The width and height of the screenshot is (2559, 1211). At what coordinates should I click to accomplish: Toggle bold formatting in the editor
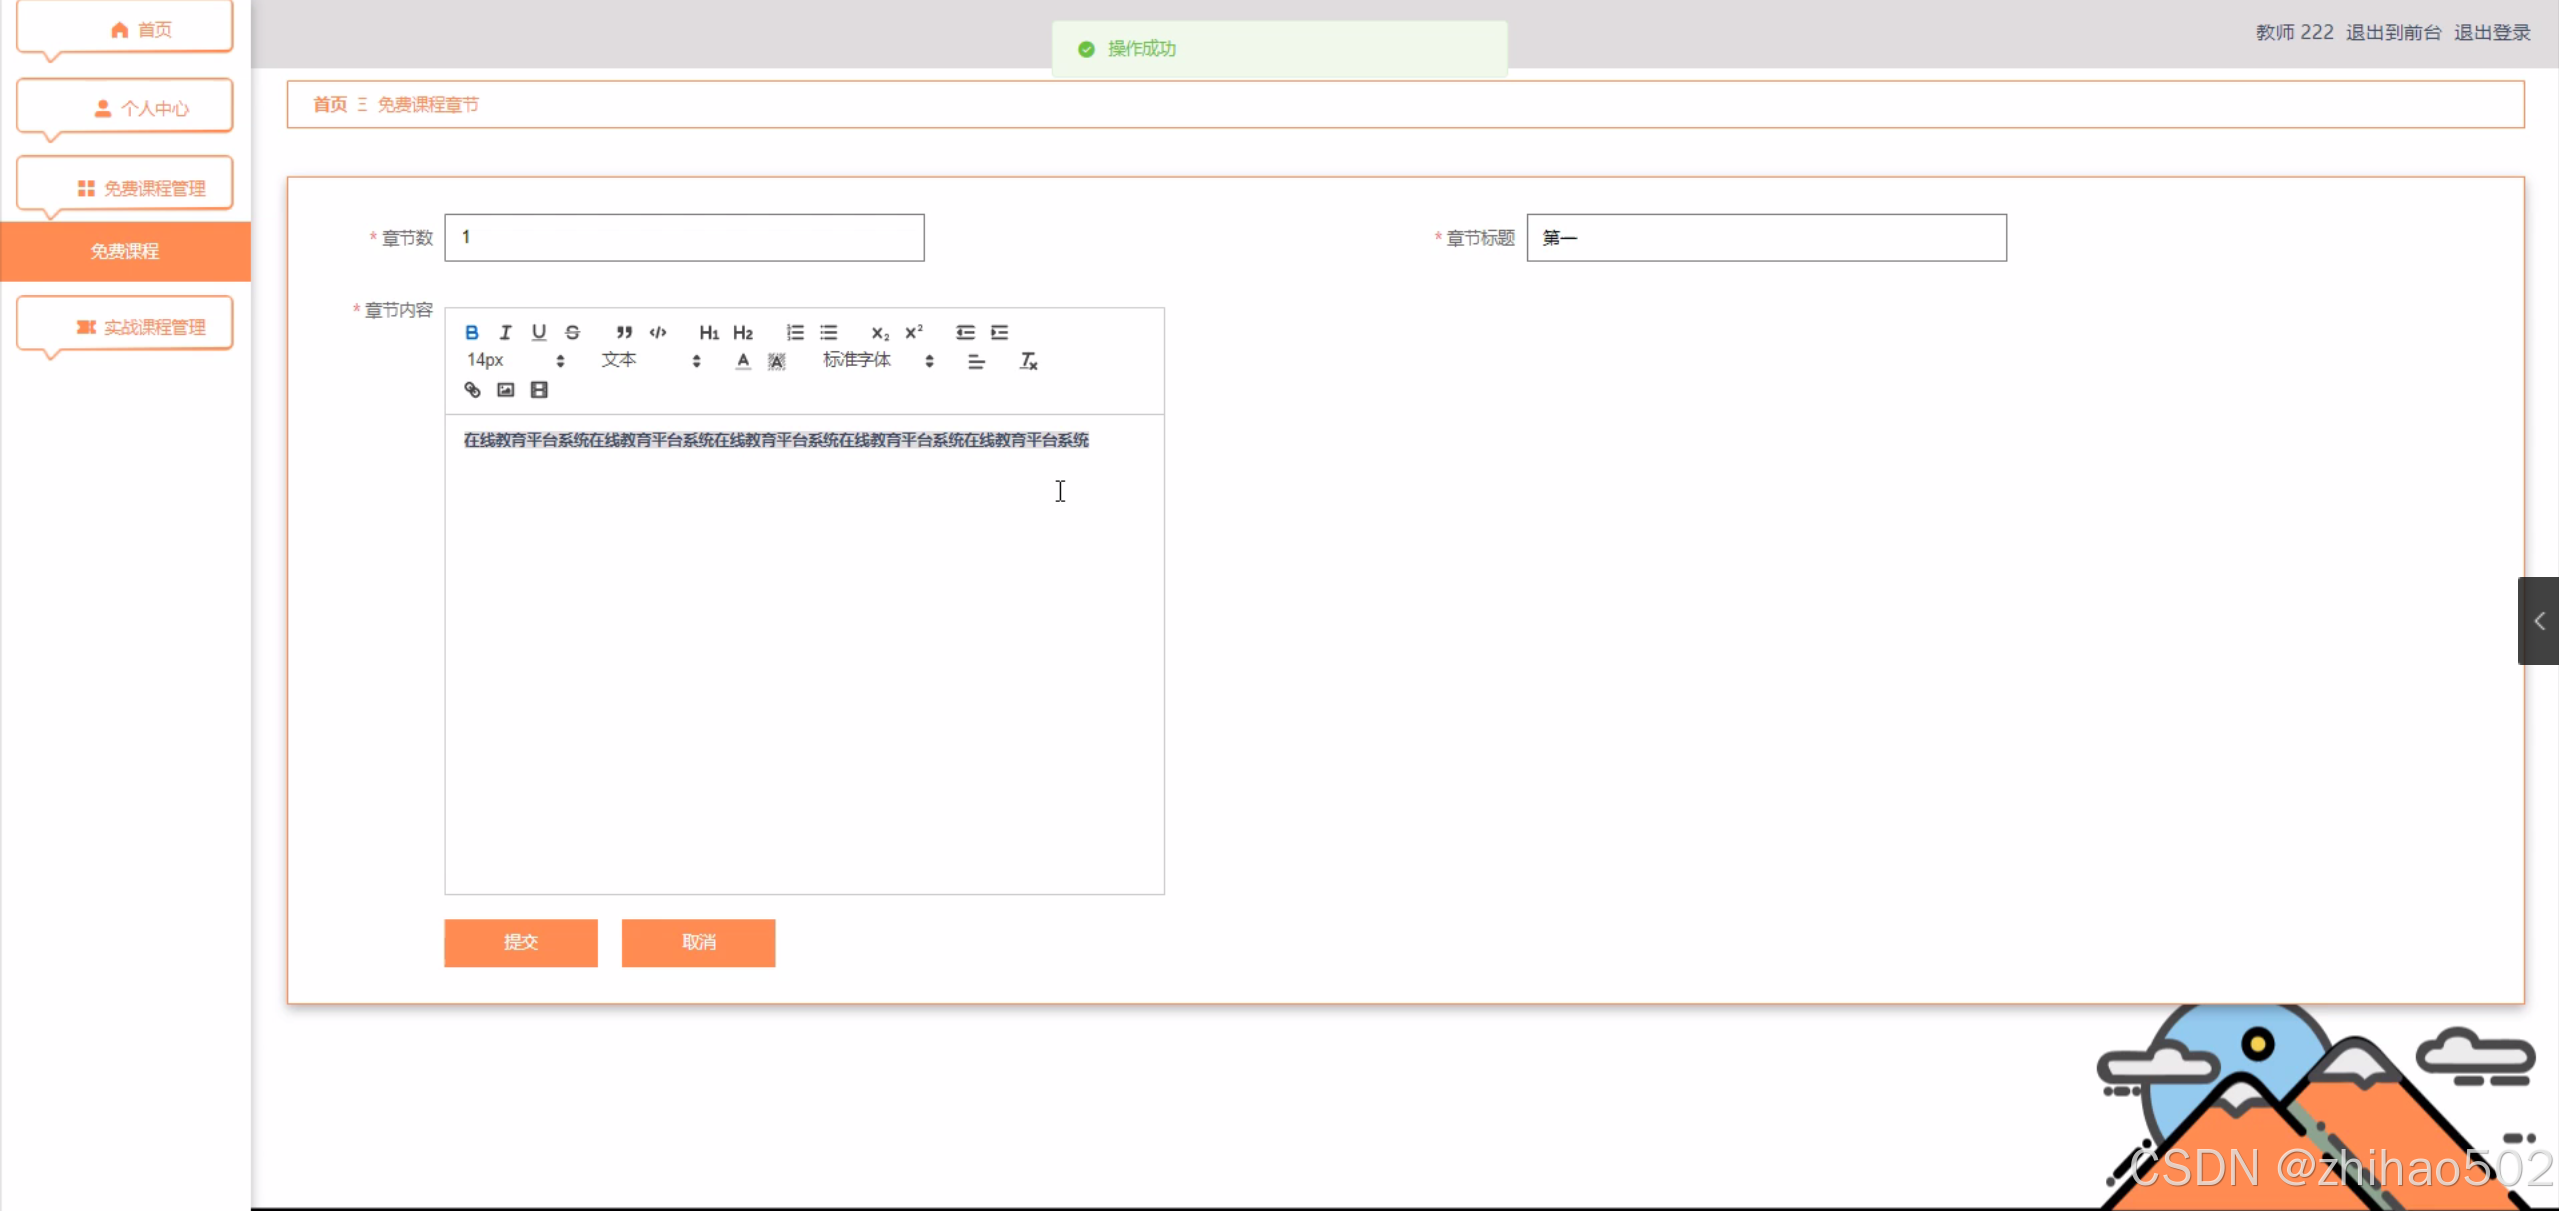(472, 332)
